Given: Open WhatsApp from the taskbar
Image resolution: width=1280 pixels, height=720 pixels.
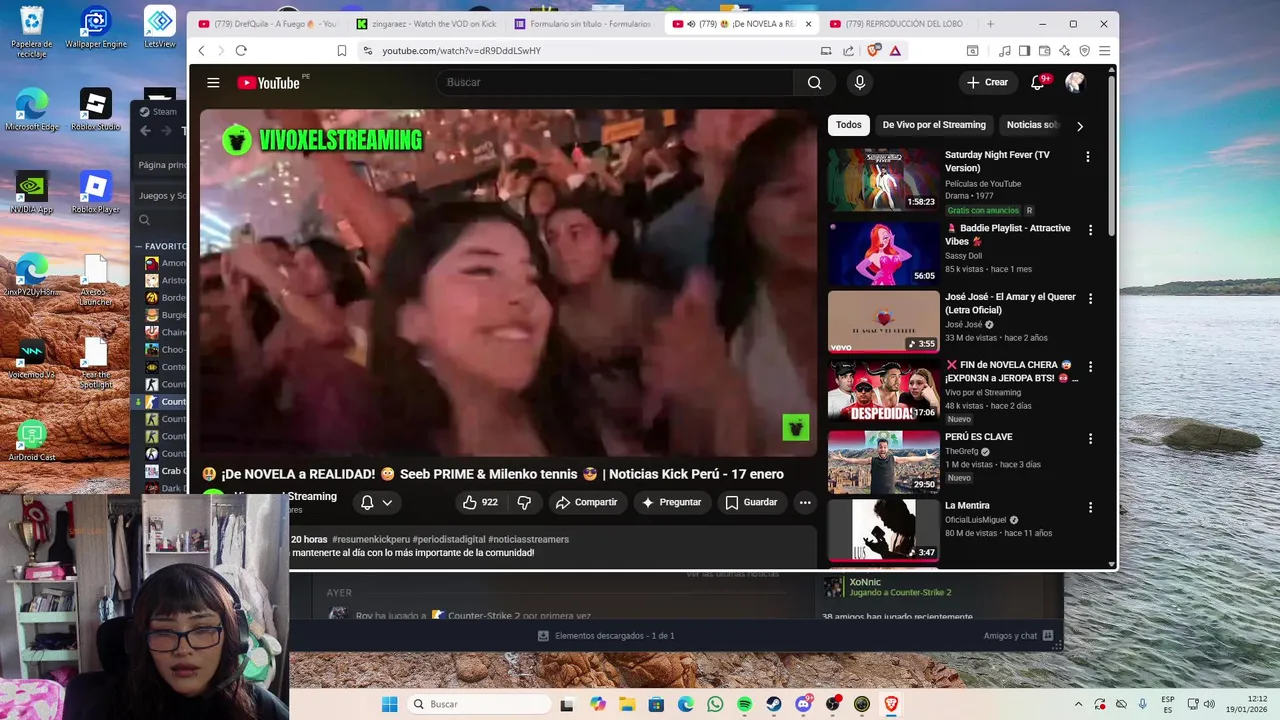Looking at the screenshot, I should tap(715, 704).
